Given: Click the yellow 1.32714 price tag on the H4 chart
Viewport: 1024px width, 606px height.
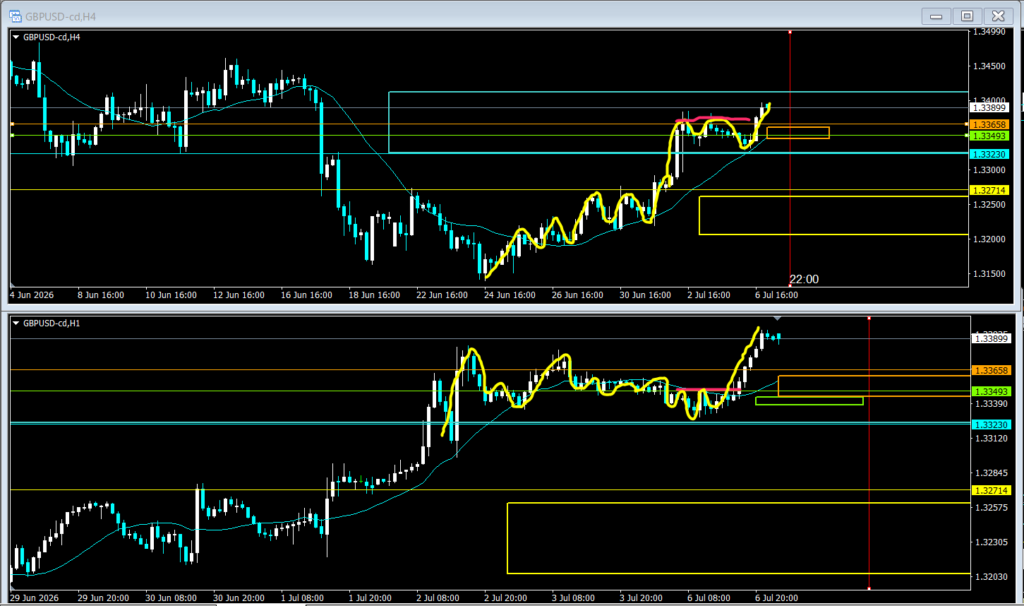Looking at the screenshot, I should (x=989, y=190).
